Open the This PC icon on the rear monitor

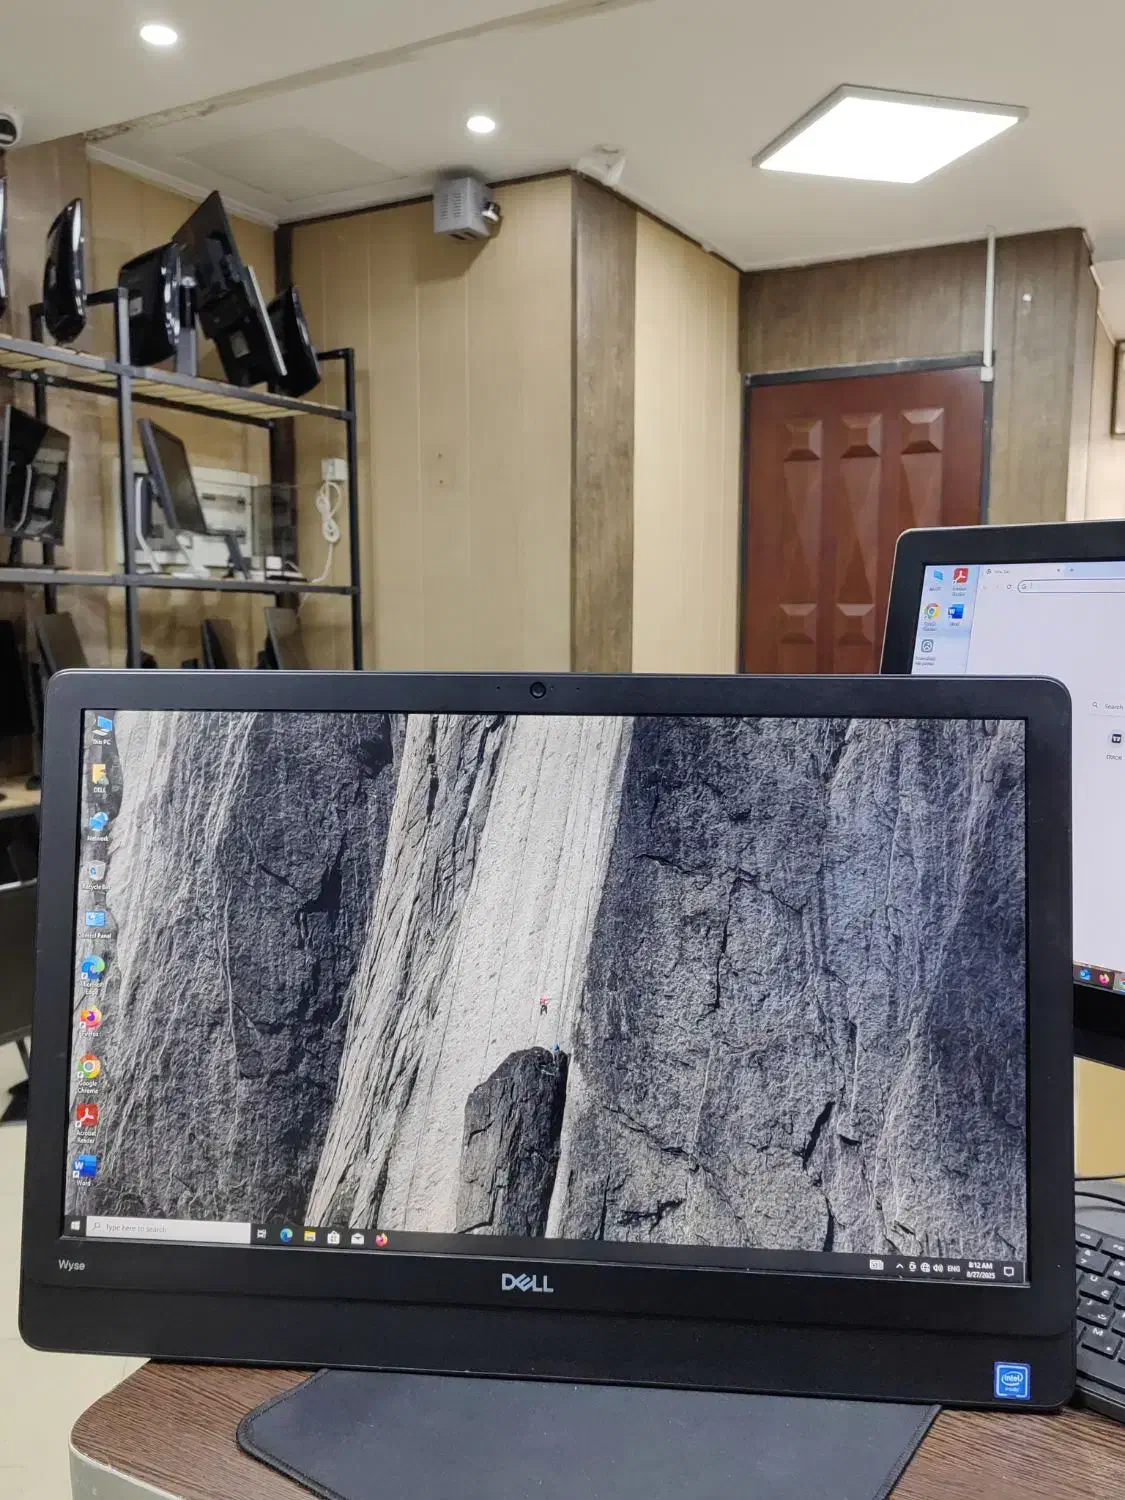[936, 581]
